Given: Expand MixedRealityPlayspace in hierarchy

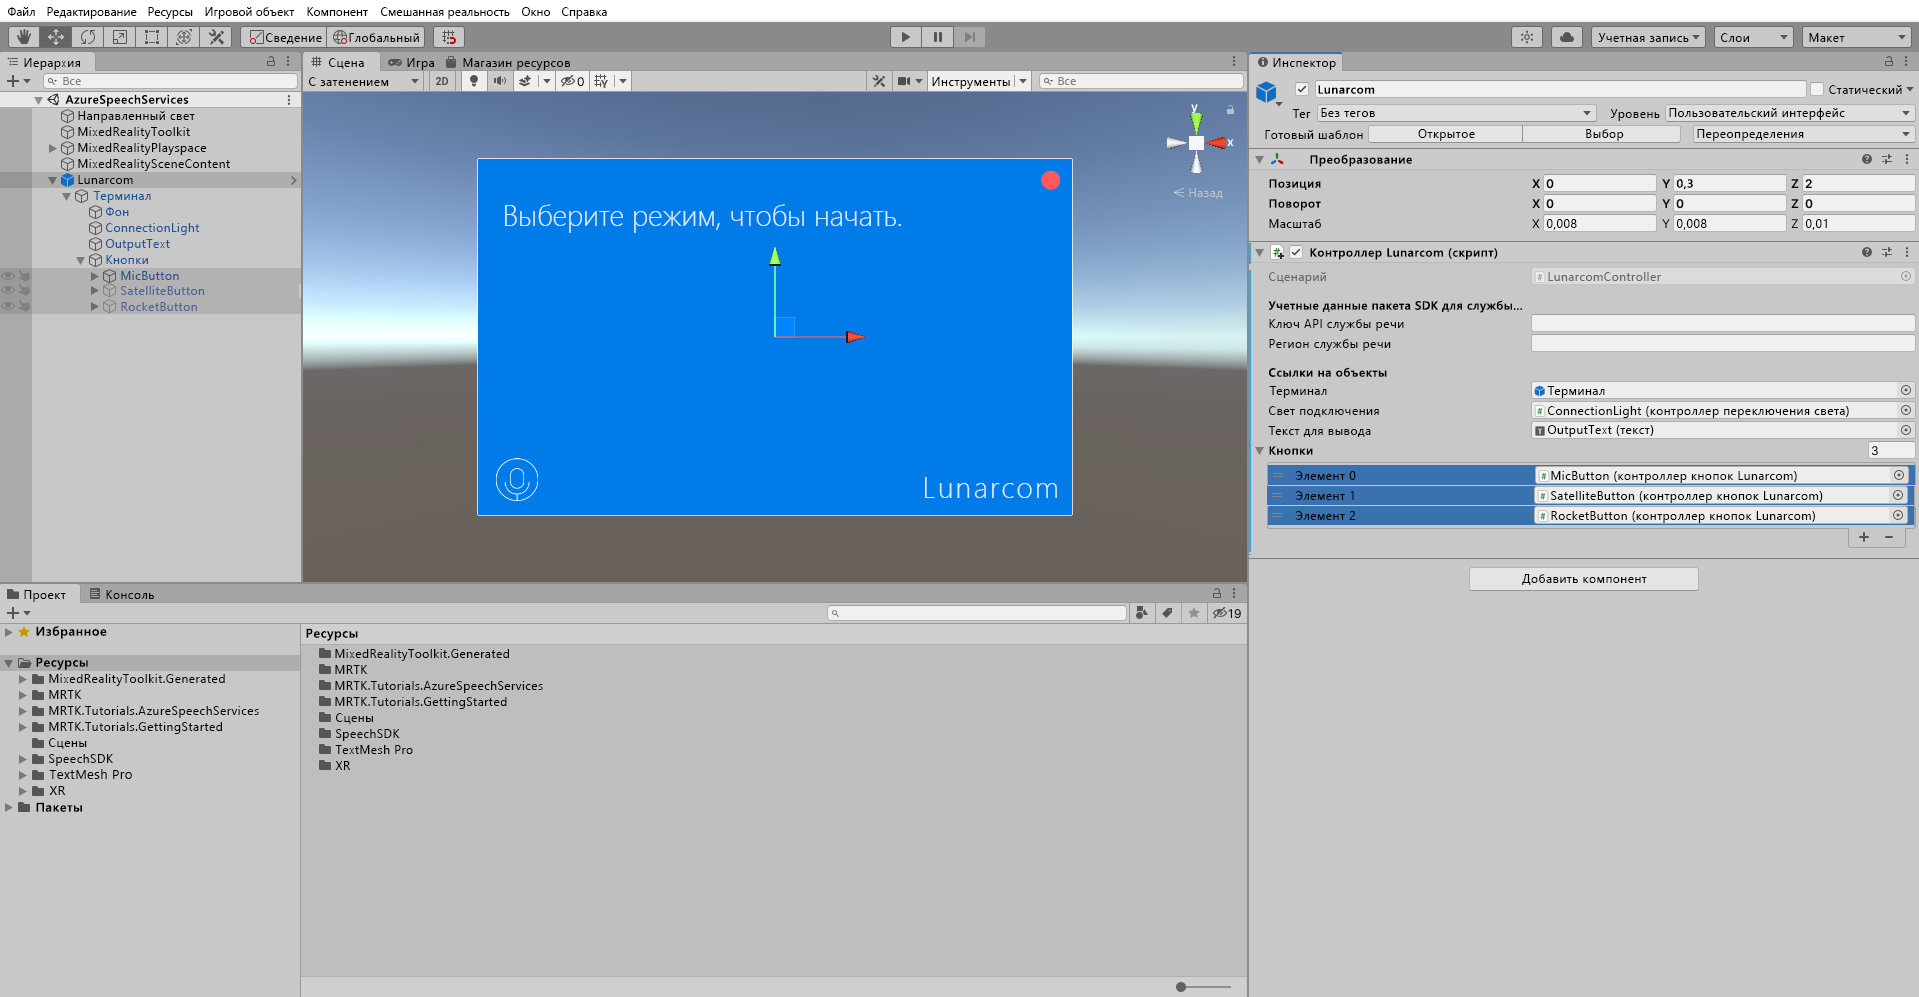Looking at the screenshot, I should (53, 148).
